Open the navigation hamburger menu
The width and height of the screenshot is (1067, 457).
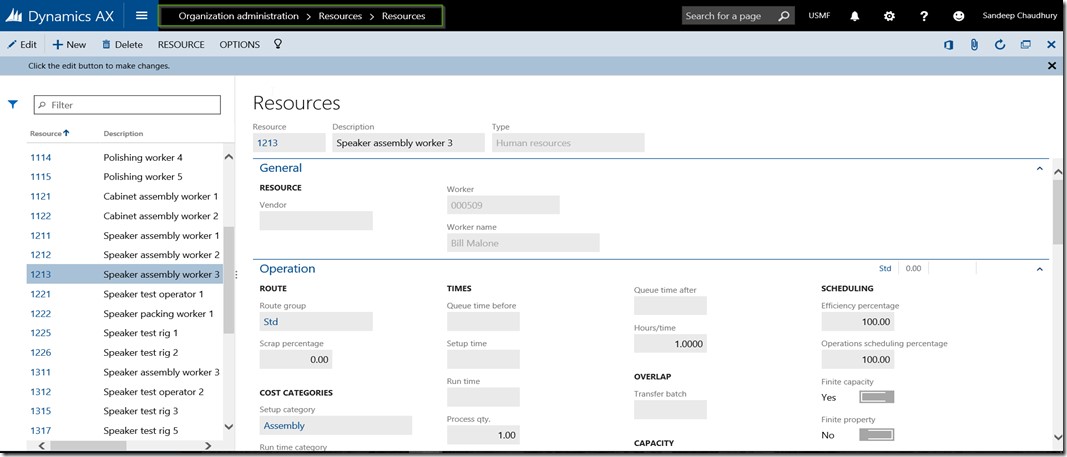click(142, 16)
